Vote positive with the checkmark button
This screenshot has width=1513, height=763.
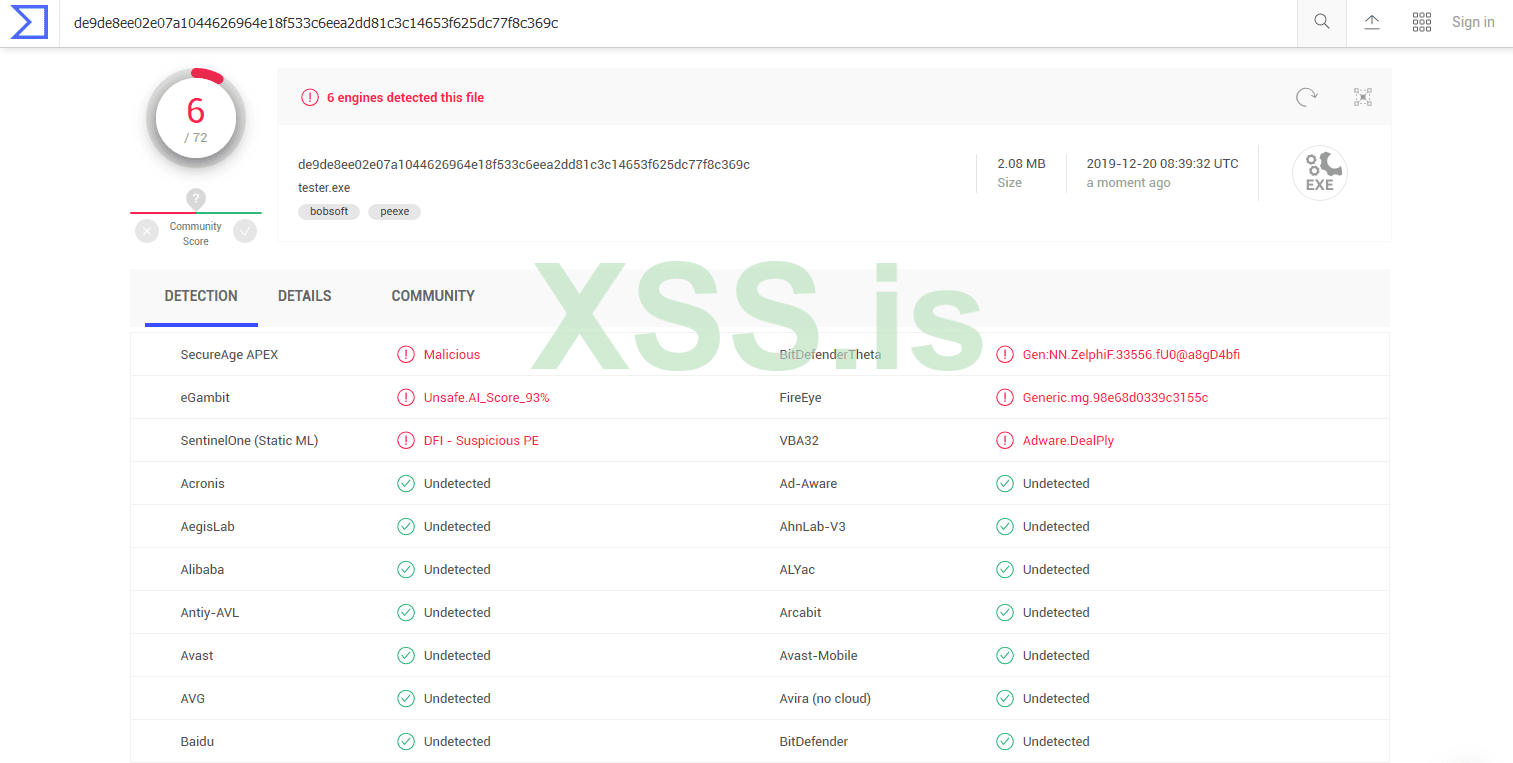click(x=245, y=232)
